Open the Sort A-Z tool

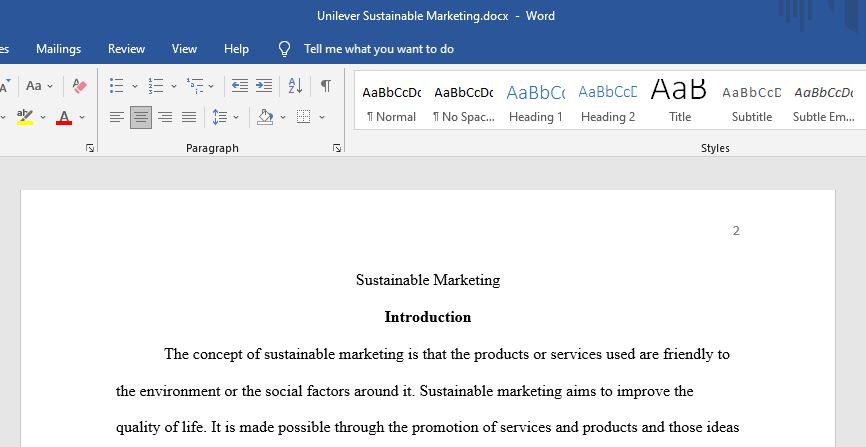point(295,86)
